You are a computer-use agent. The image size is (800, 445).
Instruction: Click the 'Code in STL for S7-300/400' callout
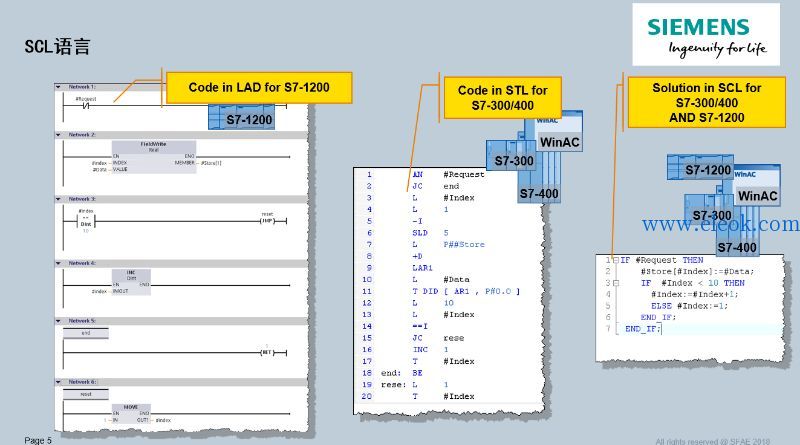503,98
